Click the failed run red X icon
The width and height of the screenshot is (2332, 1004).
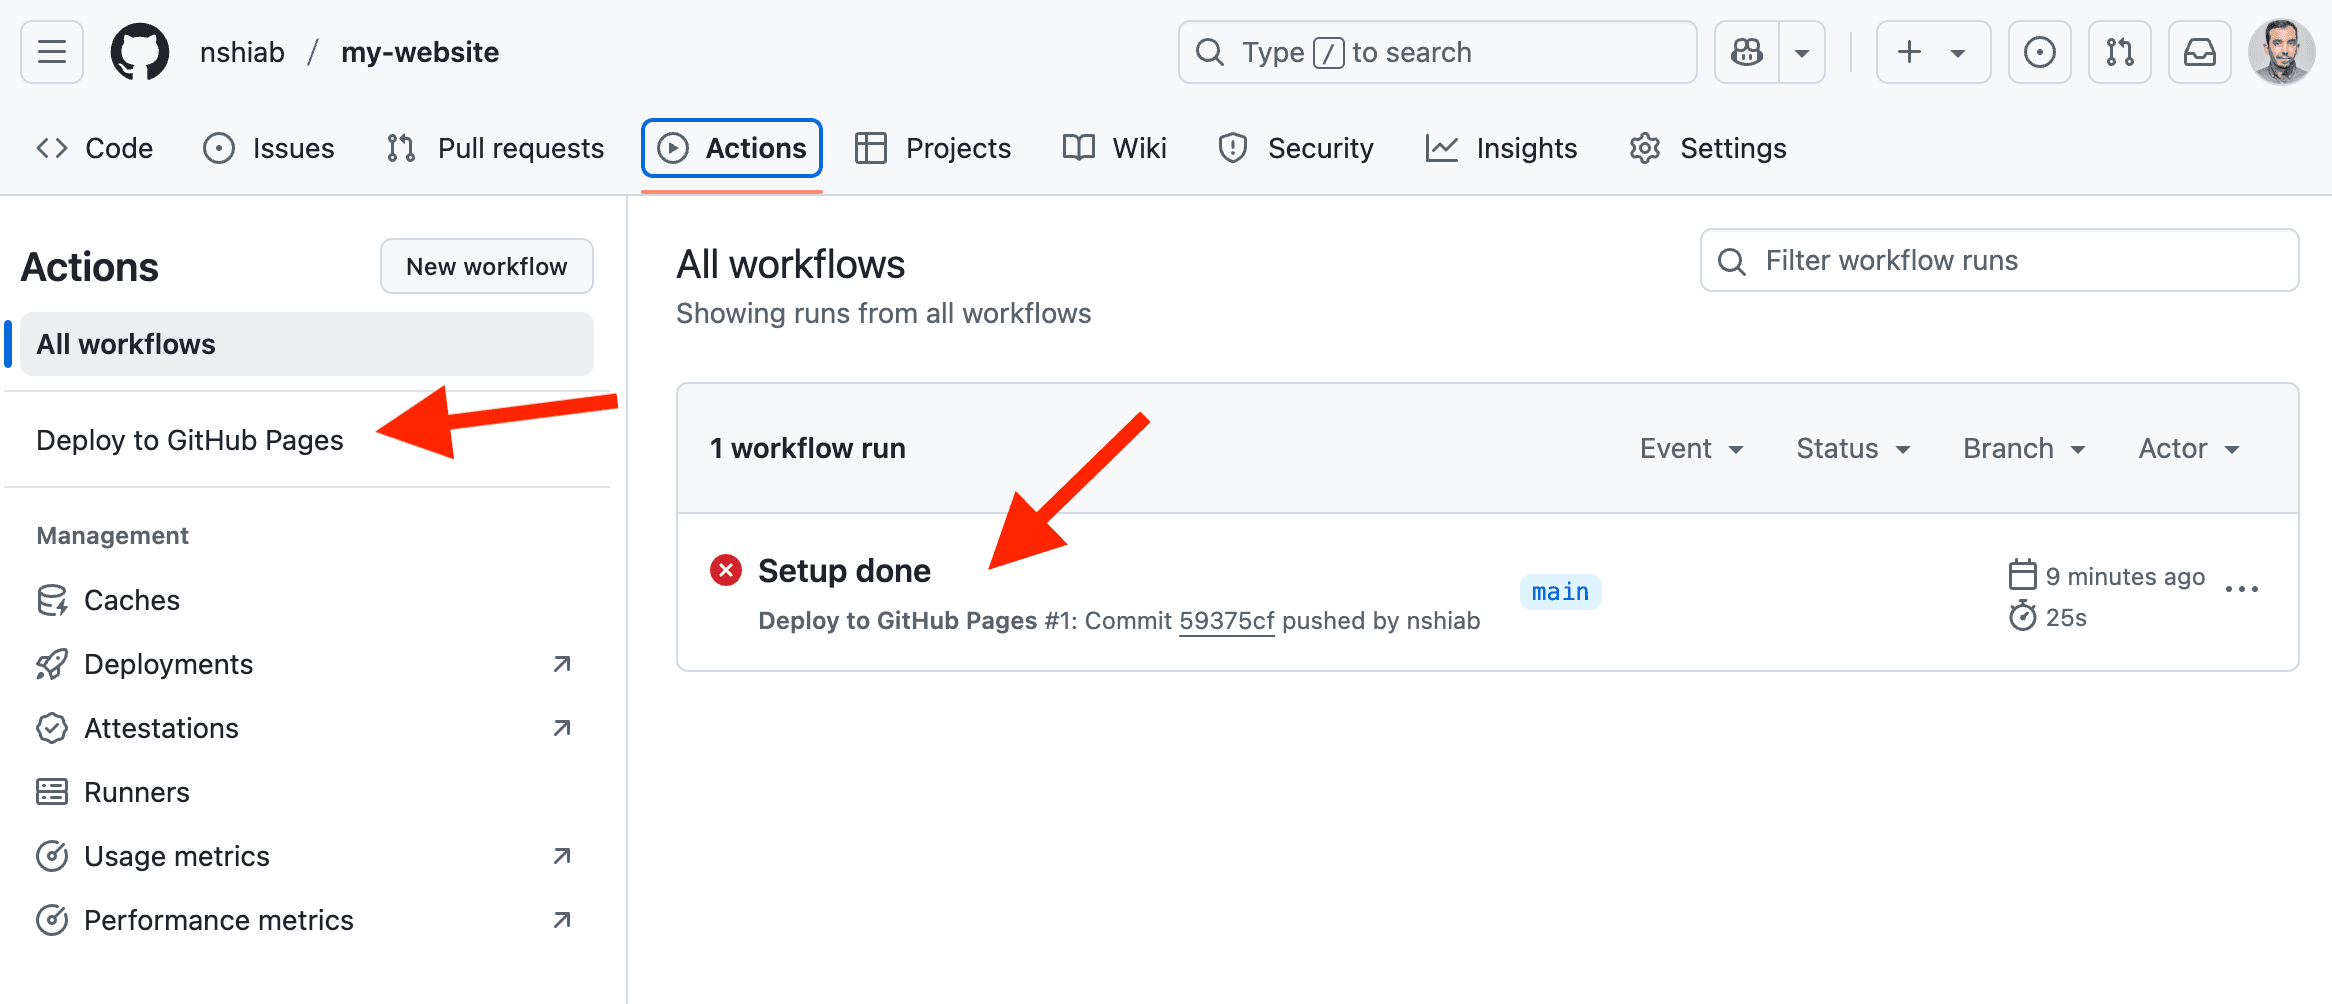(726, 570)
